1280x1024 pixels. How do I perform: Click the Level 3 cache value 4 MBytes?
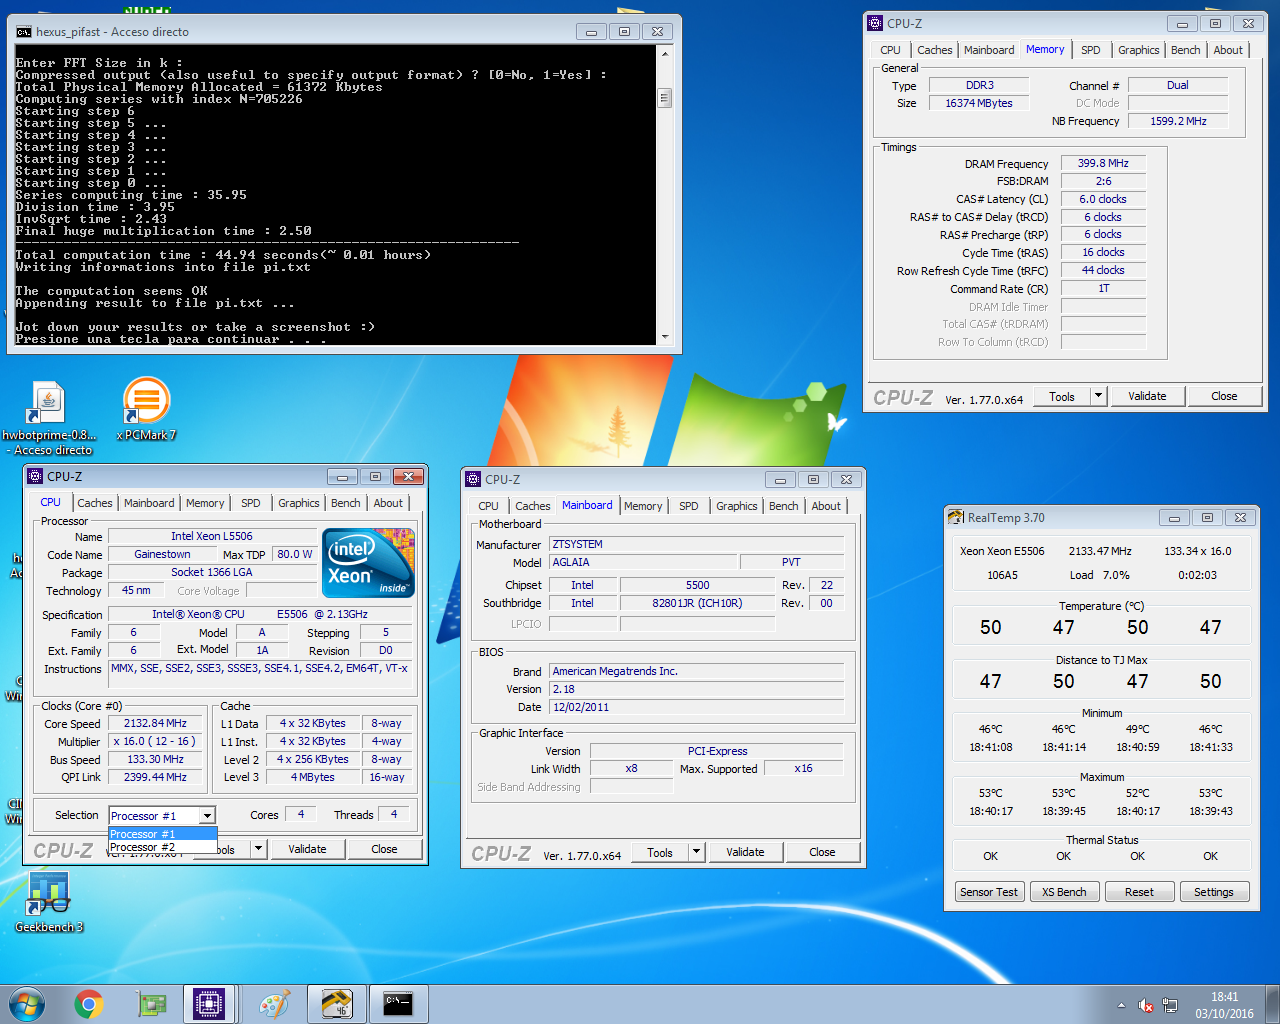pyautogui.click(x=312, y=777)
